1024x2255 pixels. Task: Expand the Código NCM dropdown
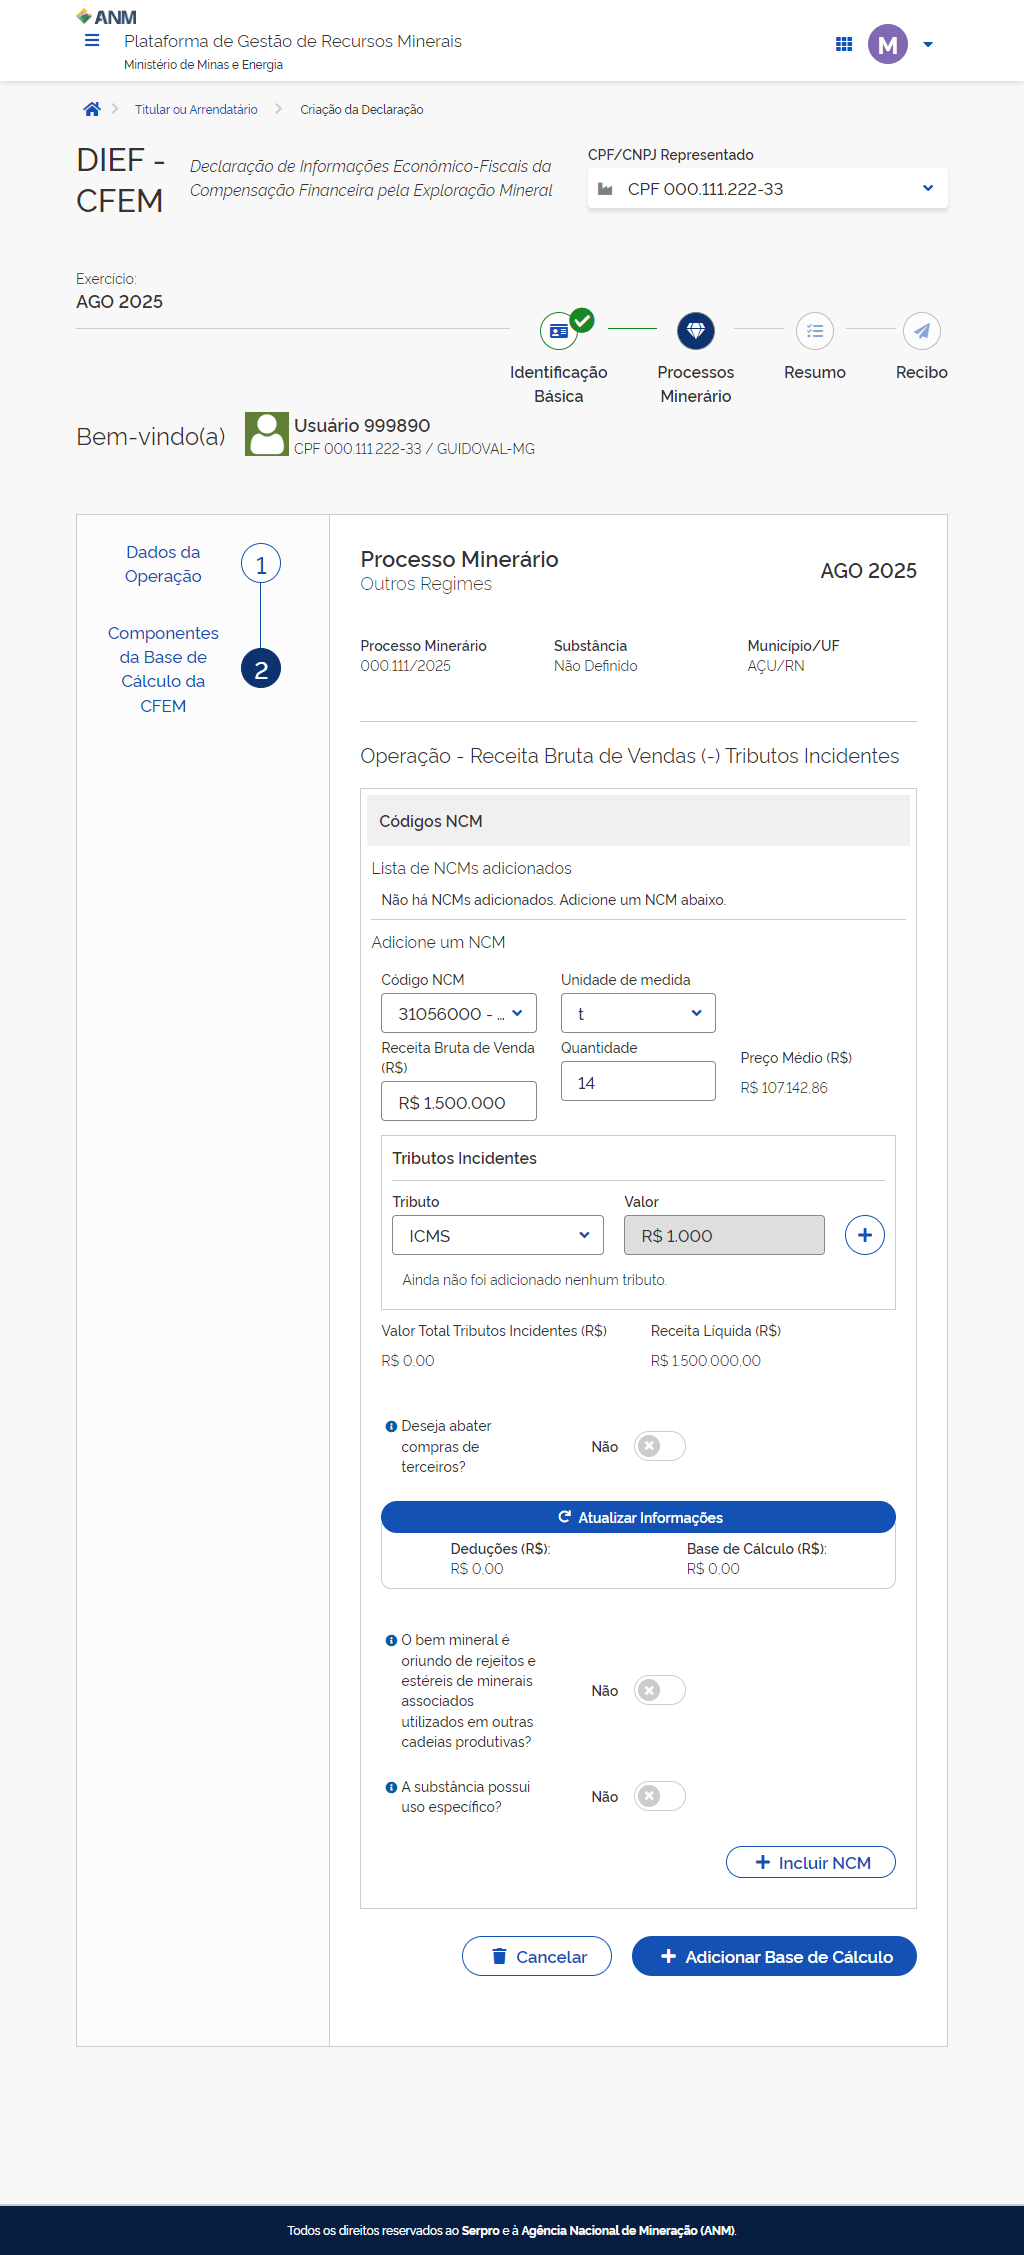(x=458, y=1013)
